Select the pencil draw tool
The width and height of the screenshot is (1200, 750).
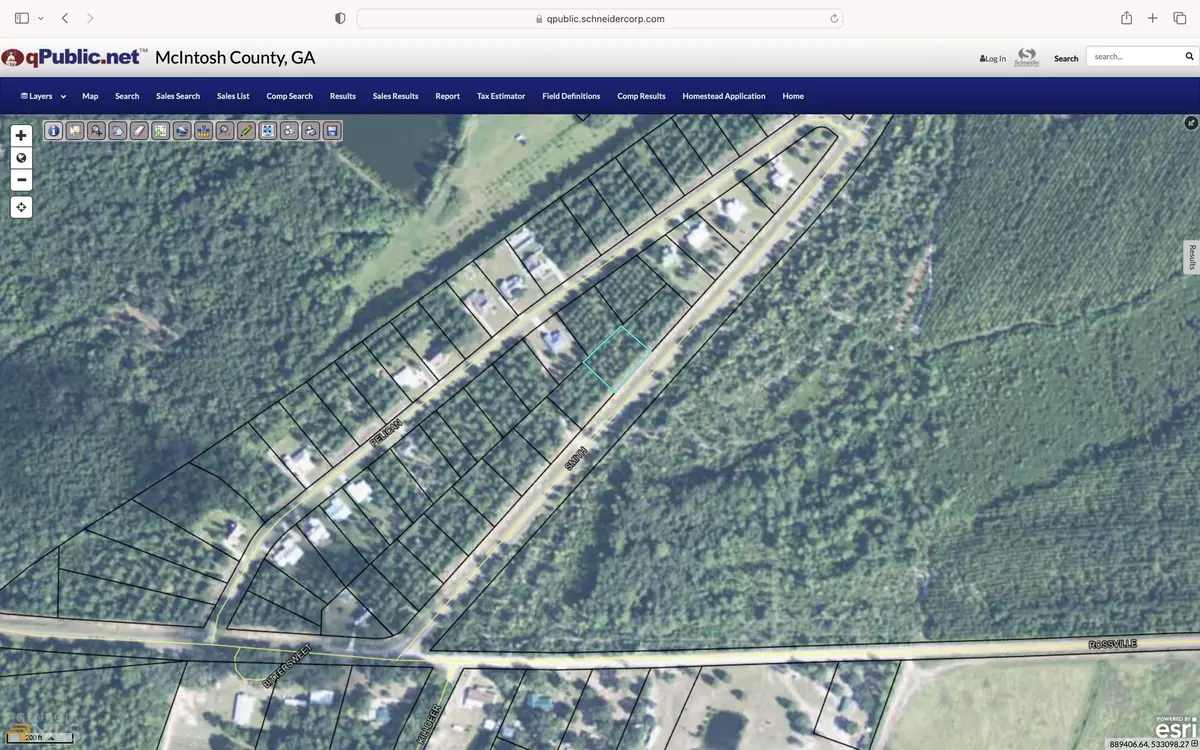pyautogui.click(x=246, y=130)
